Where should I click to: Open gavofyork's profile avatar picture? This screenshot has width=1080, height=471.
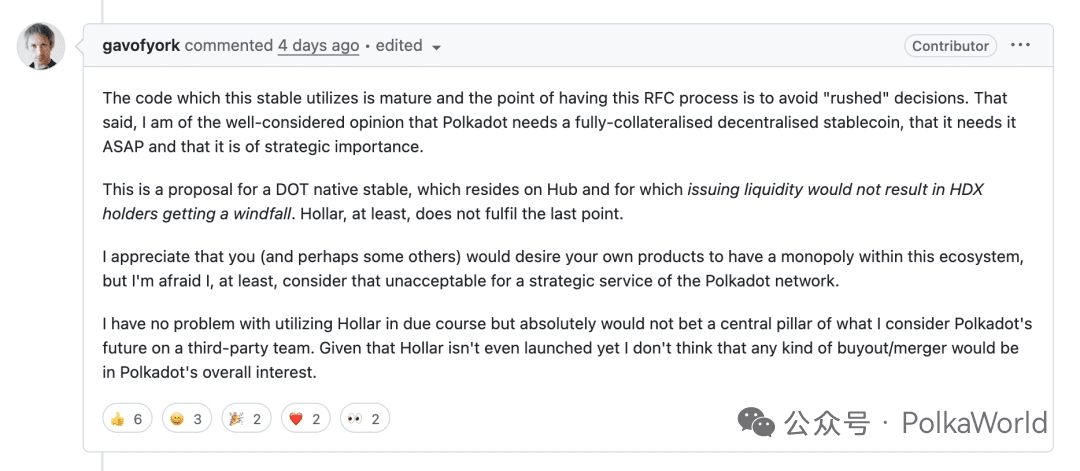(x=41, y=46)
